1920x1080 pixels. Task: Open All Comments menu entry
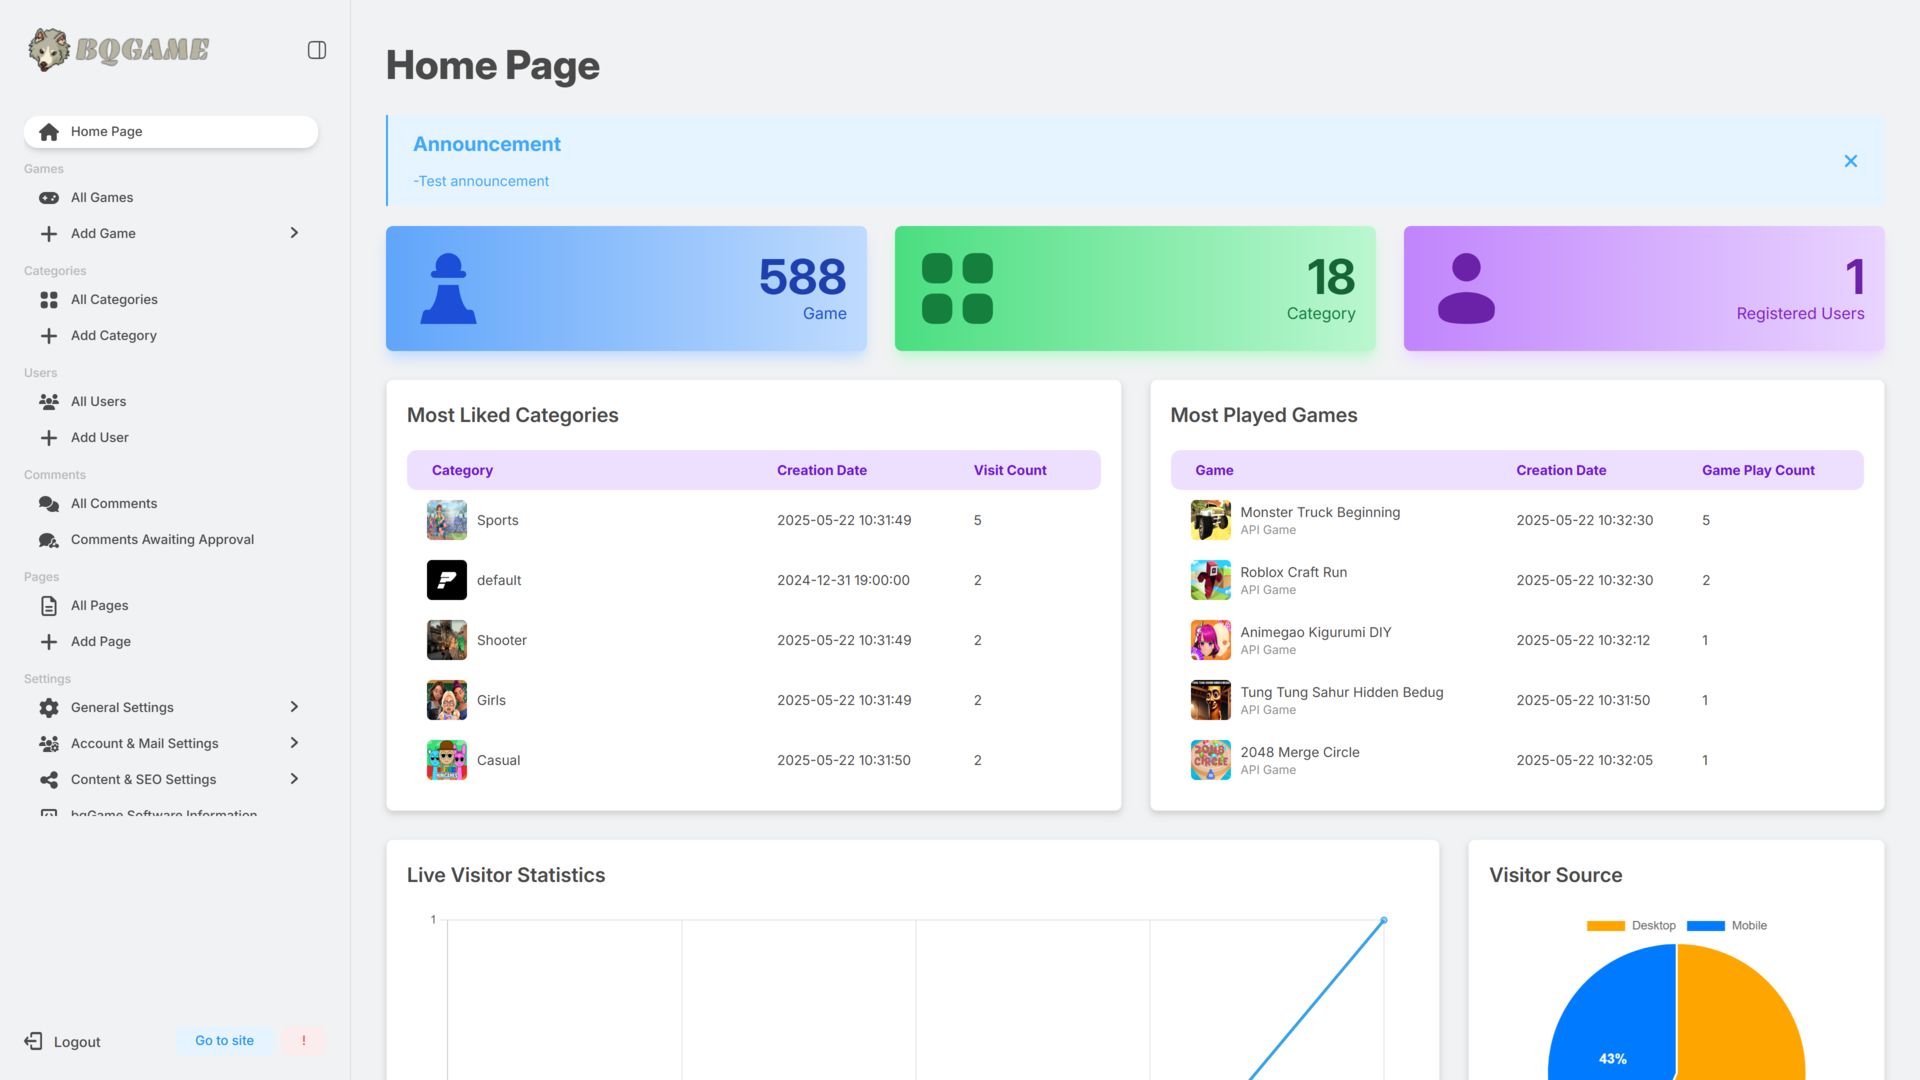coord(171,504)
